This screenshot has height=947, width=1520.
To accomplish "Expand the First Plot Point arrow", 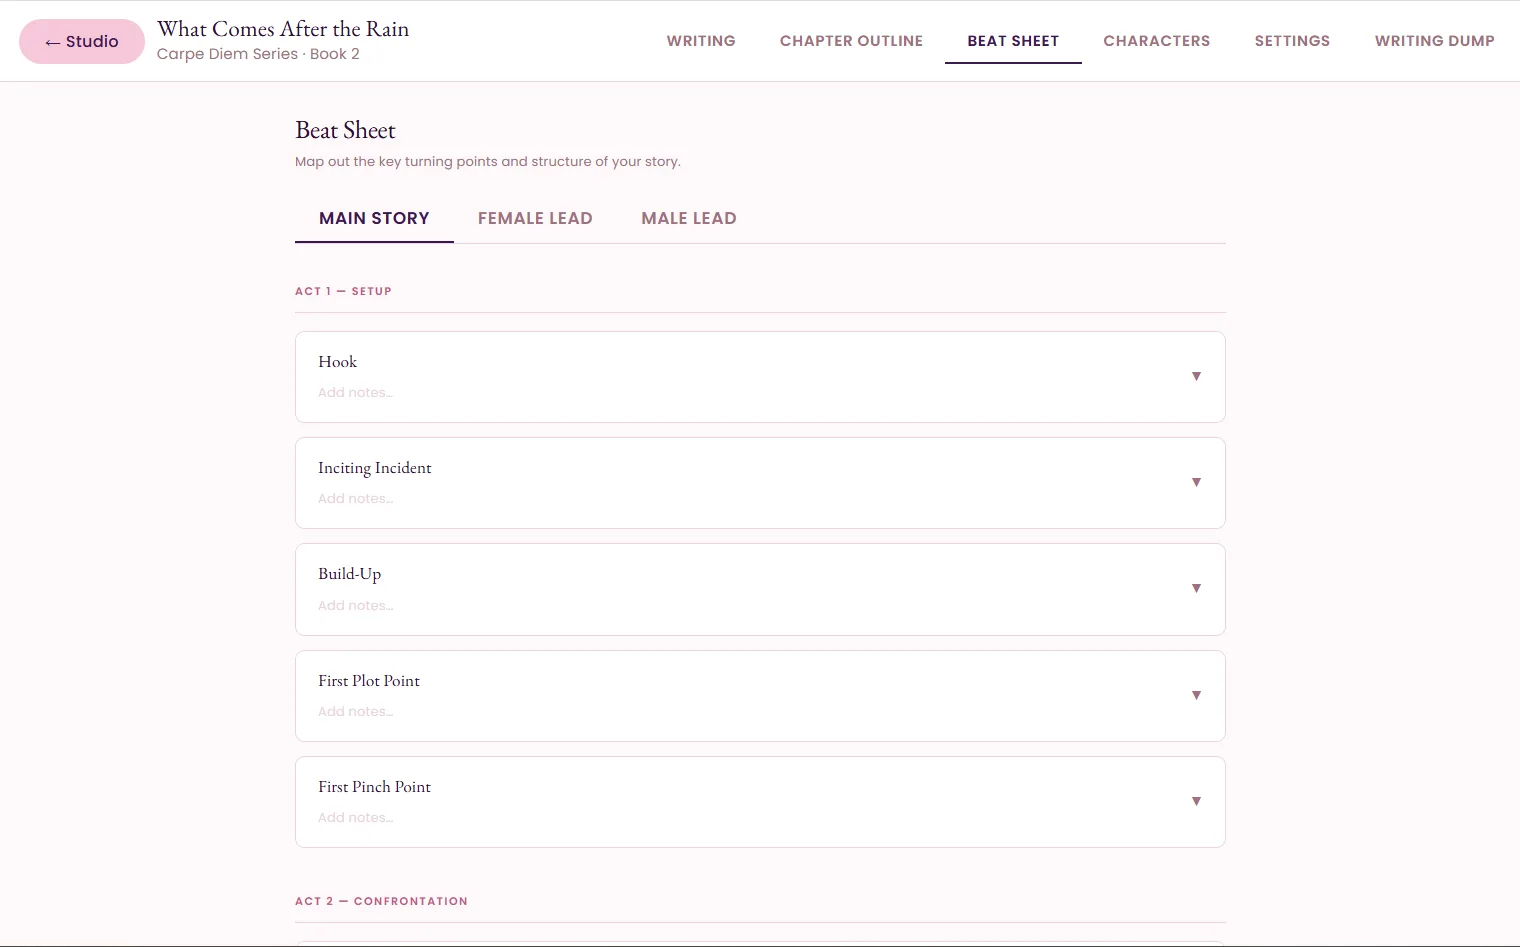I will [x=1196, y=695].
